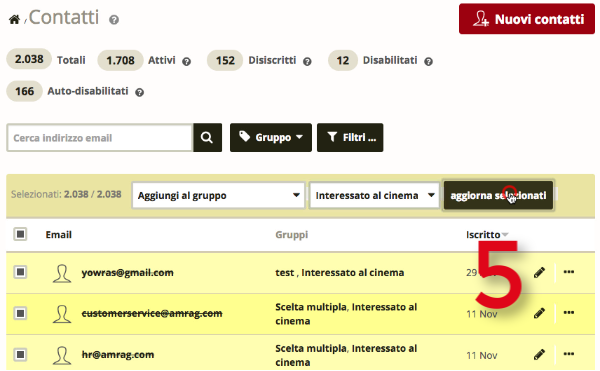The height and width of the screenshot is (371, 600).
Task: Click the 11 Nov date of customerservice@amrag.com
Action: coord(481,314)
